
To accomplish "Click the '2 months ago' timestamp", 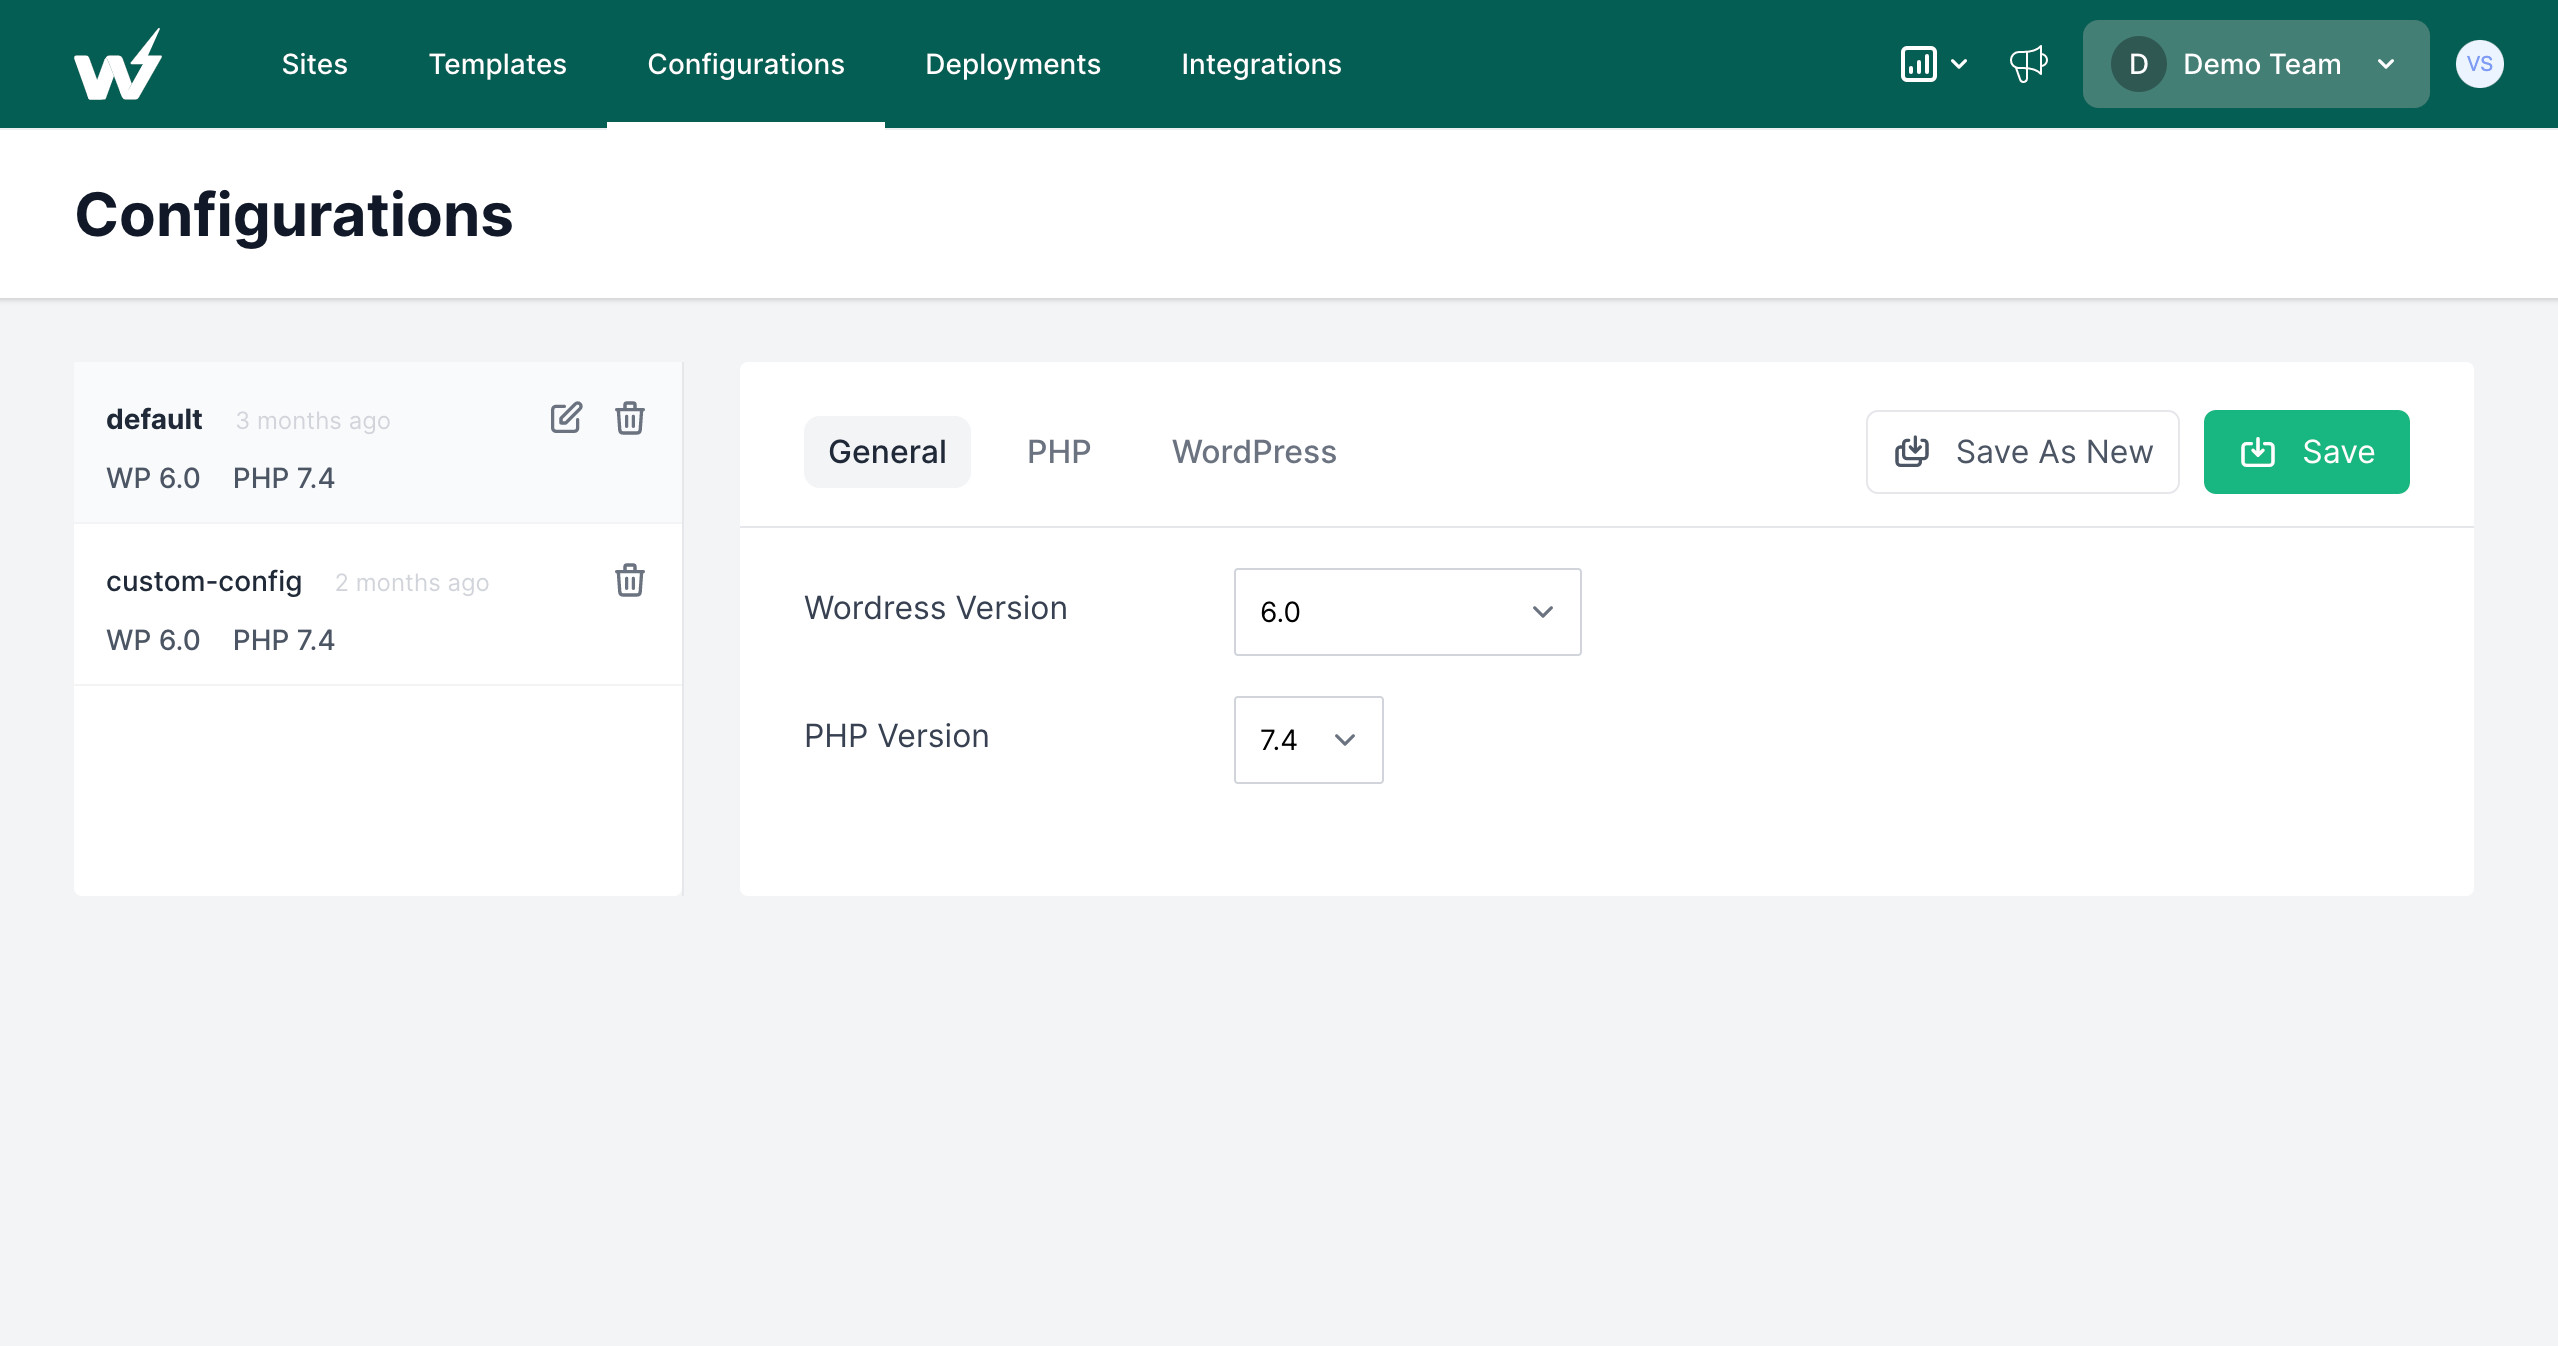I will coord(412,583).
